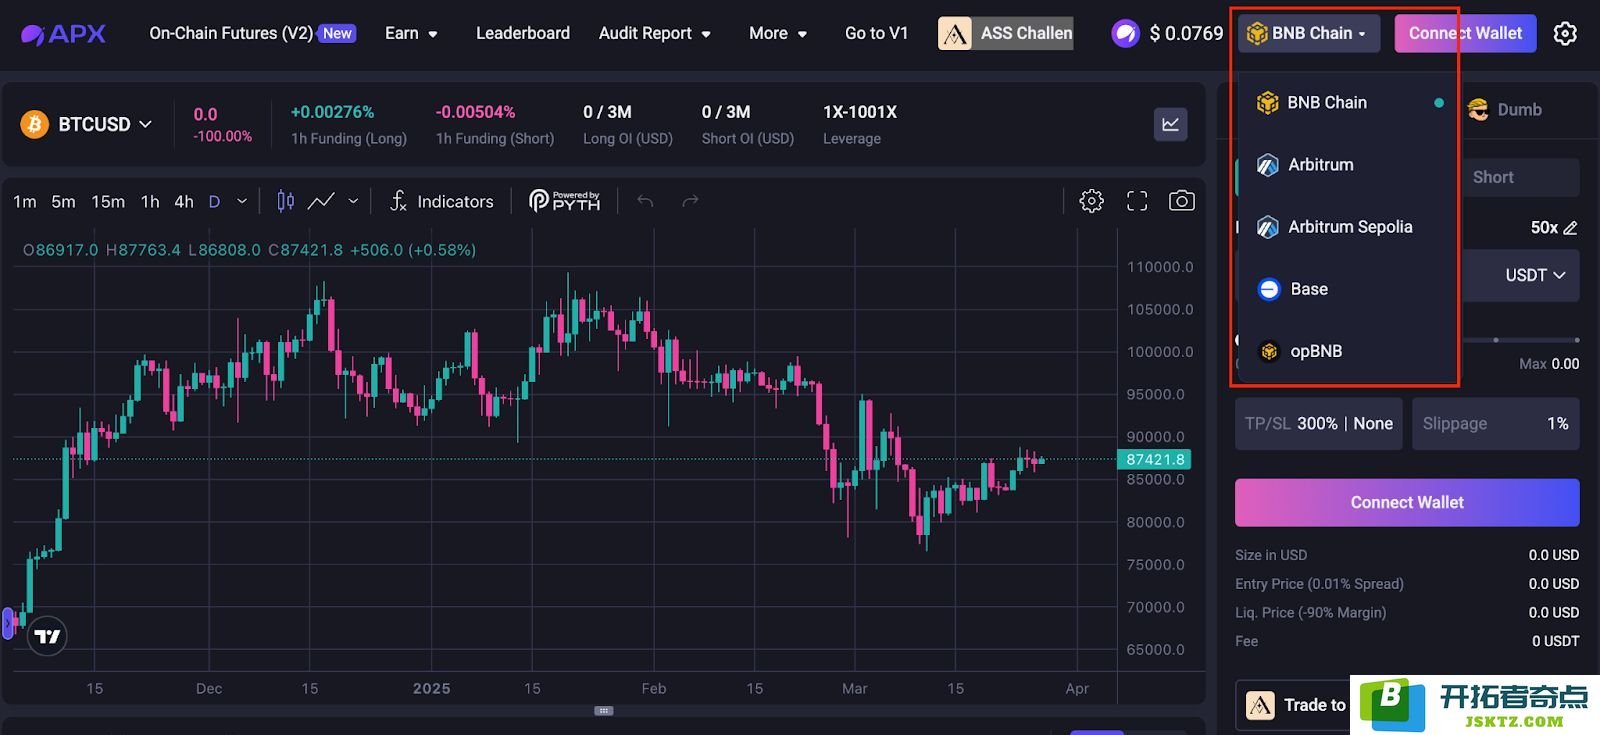Set chart interval to 15m
The height and width of the screenshot is (735, 1600).
click(x=108, y=201)
